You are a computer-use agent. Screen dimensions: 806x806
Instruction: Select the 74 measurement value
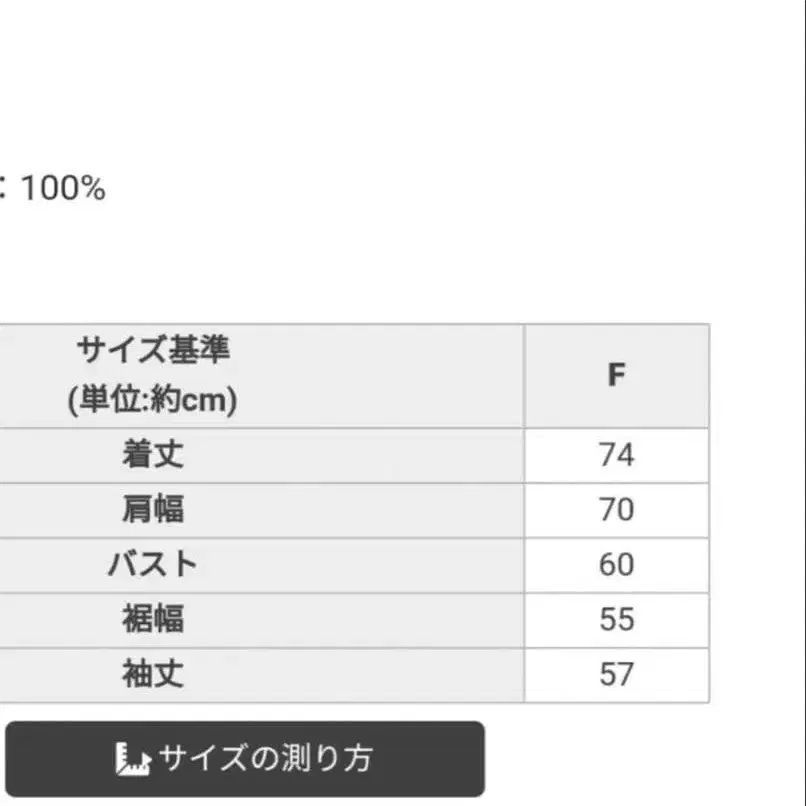point(617,455)
